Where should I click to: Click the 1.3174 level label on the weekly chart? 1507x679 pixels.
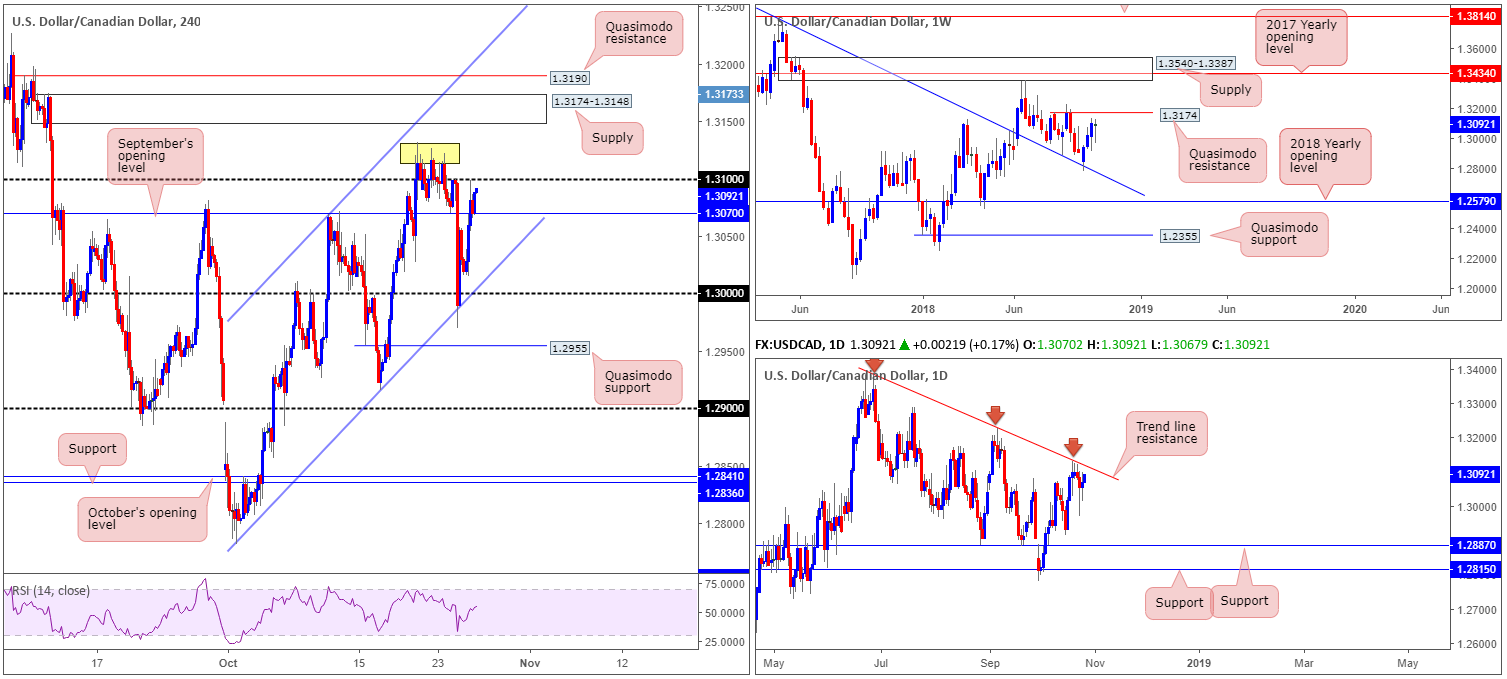[x=1179, y=116]
